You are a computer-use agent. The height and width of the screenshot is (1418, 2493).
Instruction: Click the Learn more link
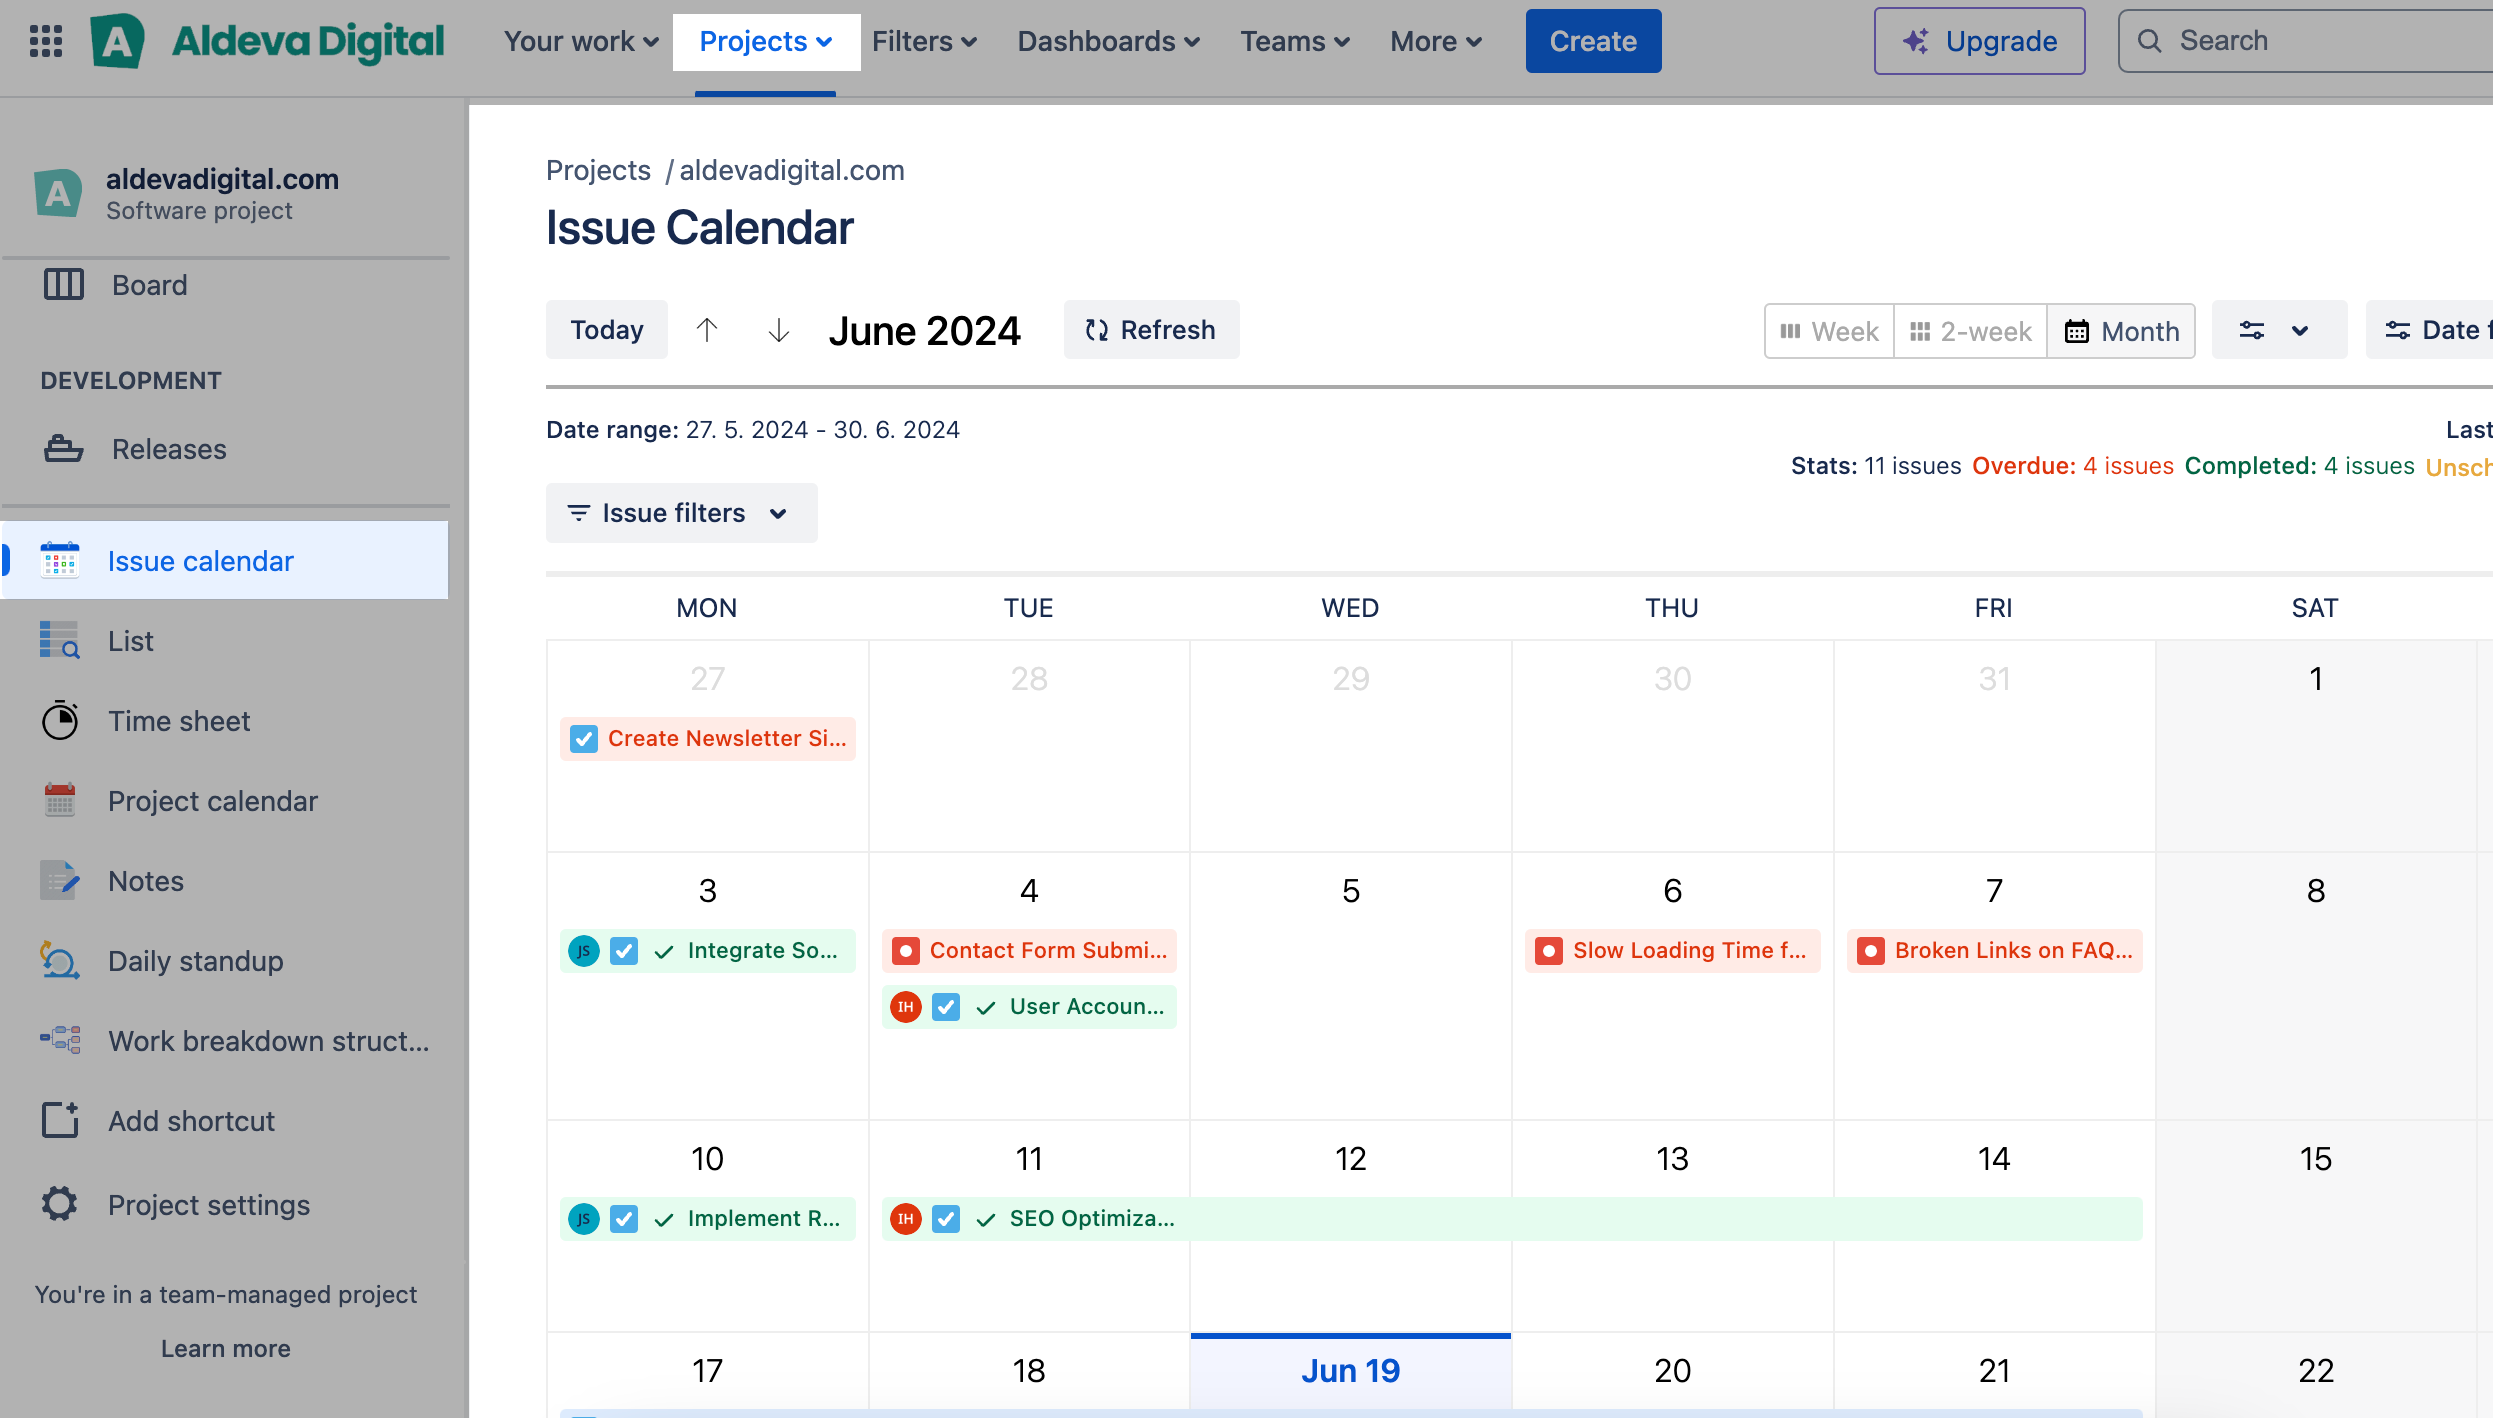[x=225, y=1349]
